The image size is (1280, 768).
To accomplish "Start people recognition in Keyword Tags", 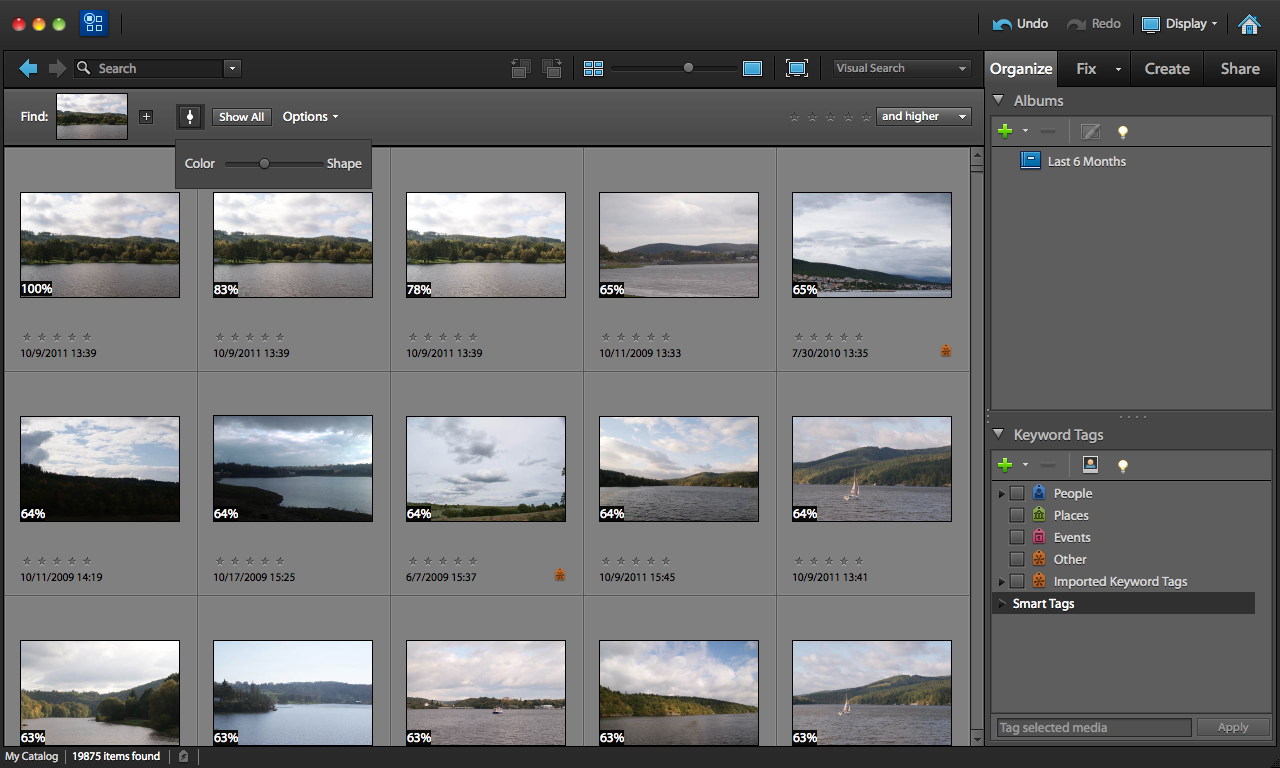I will click(1091, 465).
